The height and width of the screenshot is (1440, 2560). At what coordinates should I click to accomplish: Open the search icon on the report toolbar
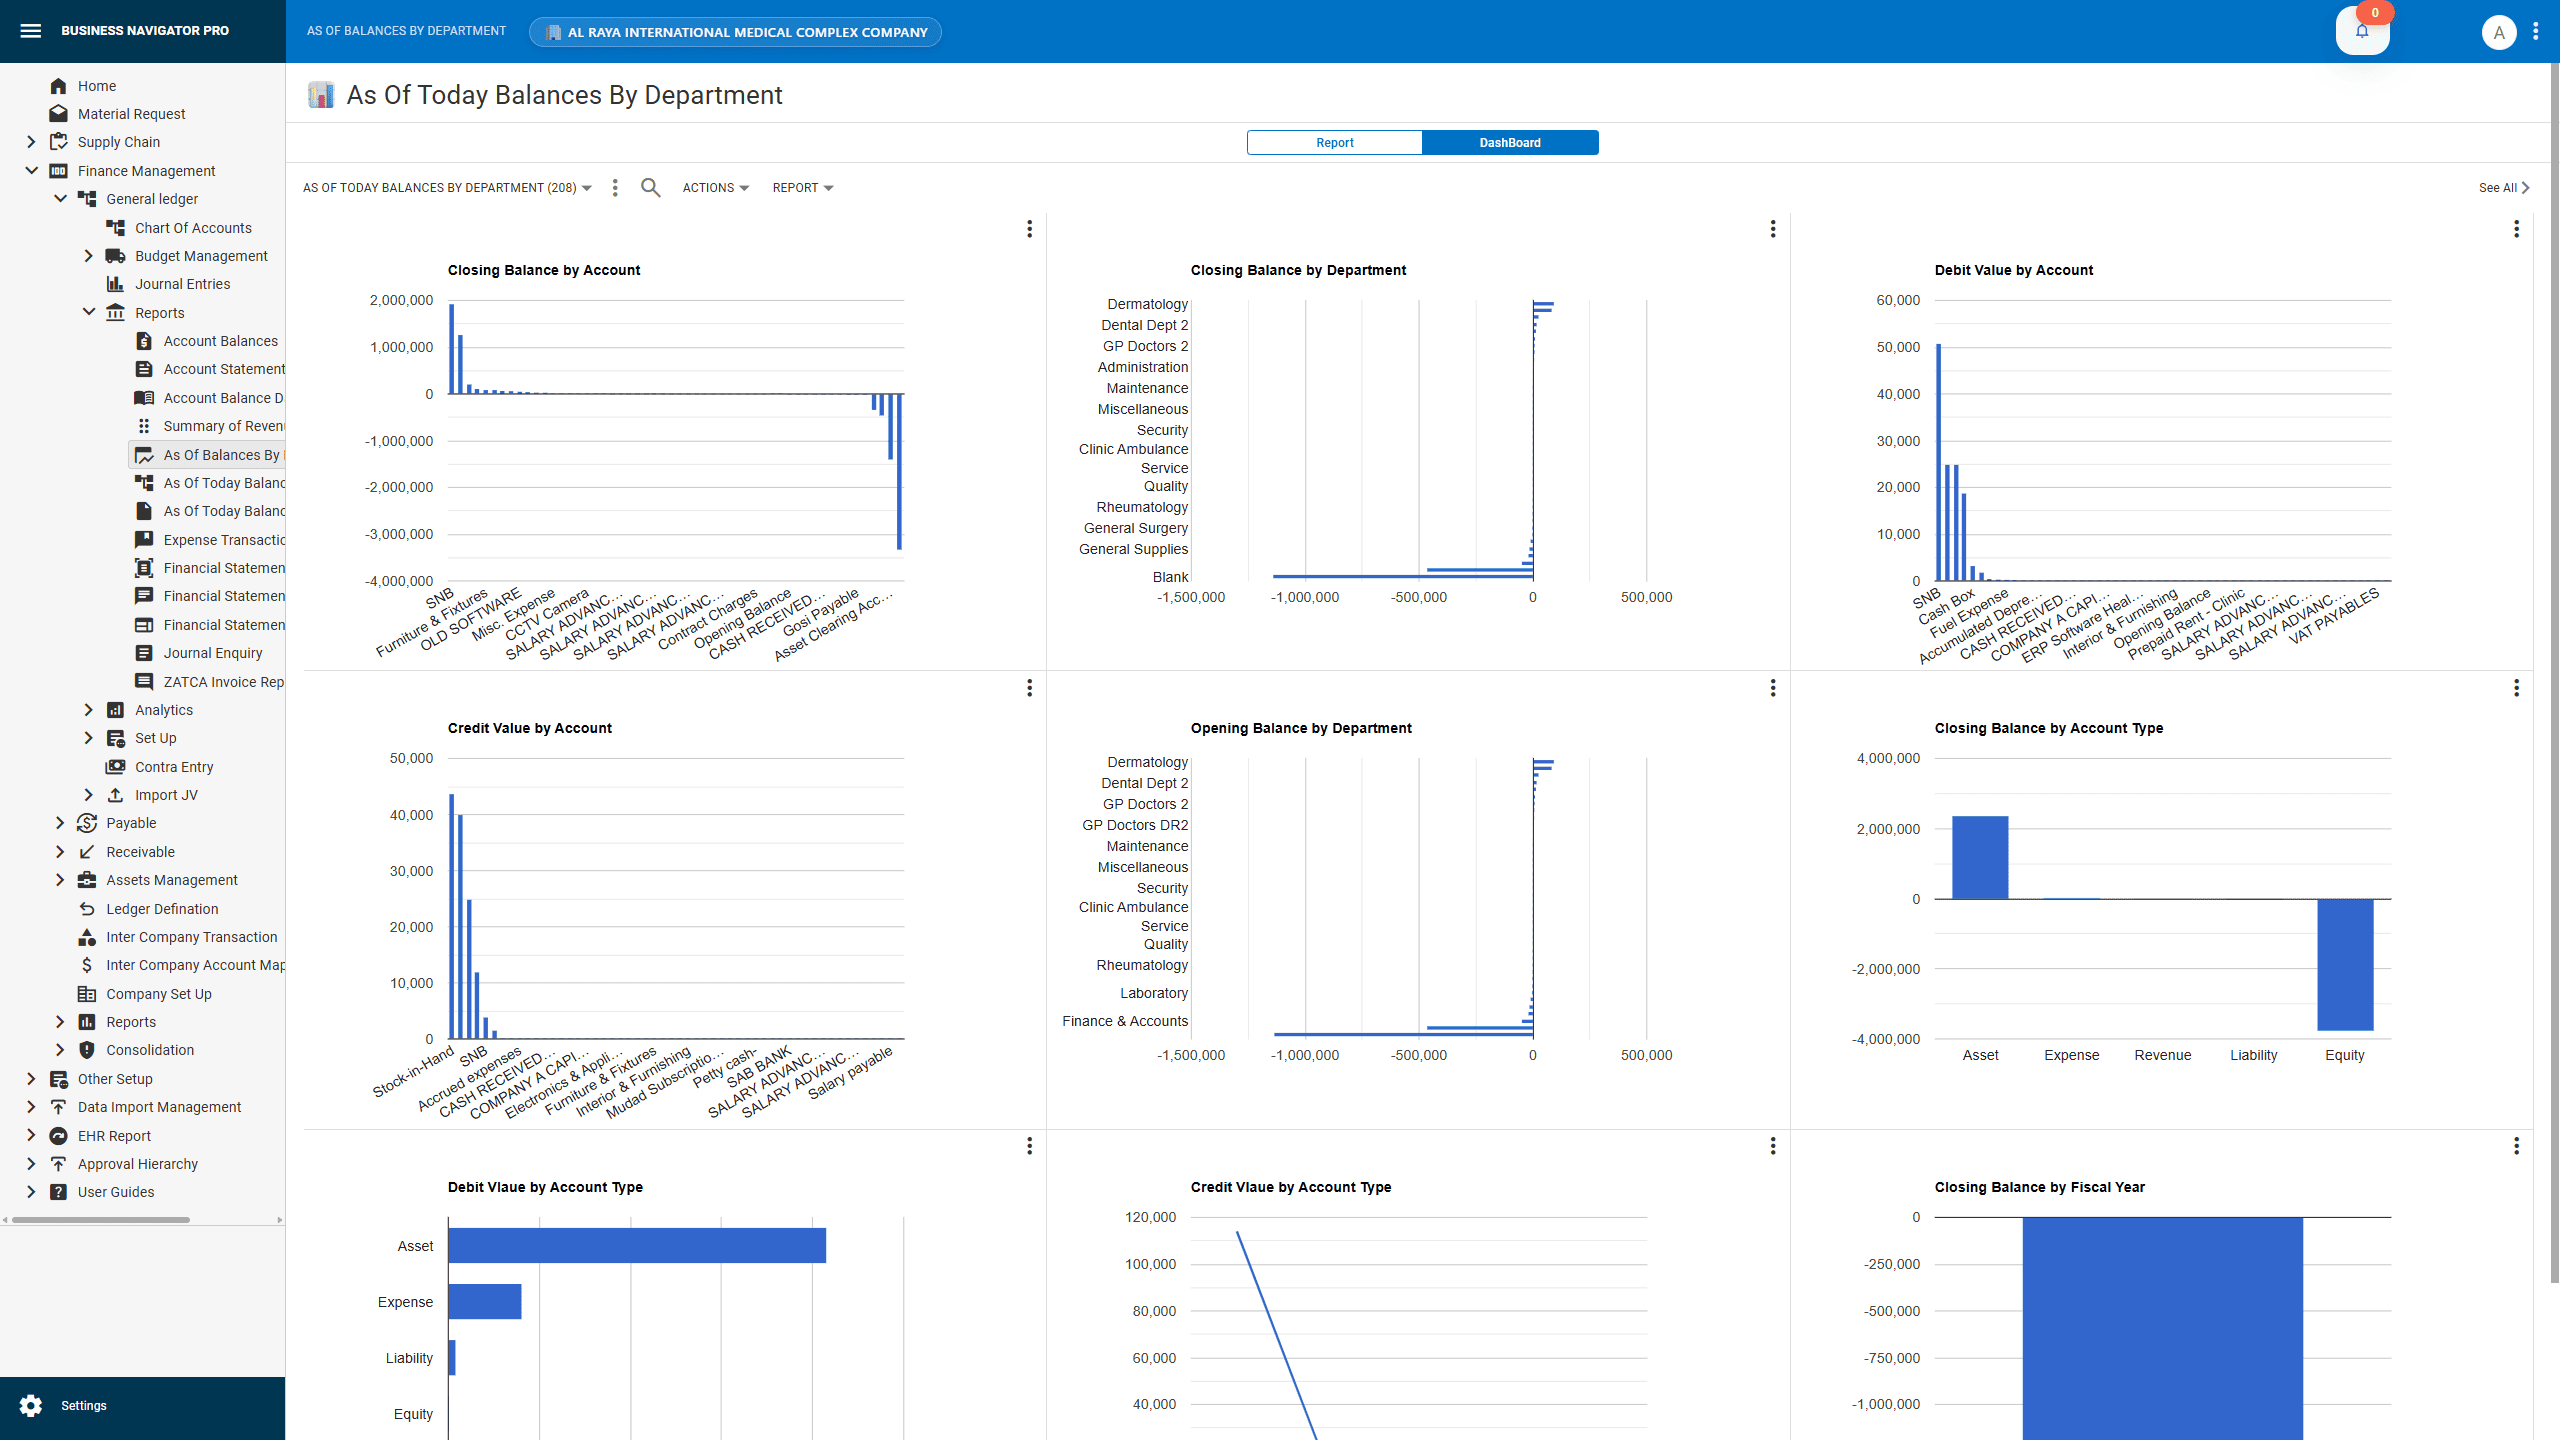point(649,187)
